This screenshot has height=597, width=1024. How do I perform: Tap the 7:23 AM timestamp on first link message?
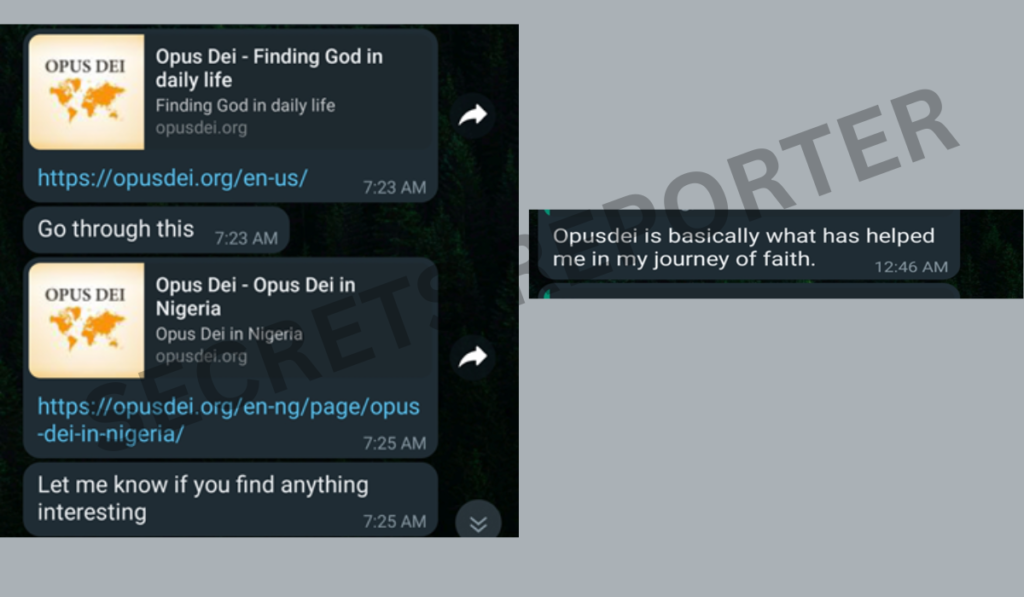394,187
